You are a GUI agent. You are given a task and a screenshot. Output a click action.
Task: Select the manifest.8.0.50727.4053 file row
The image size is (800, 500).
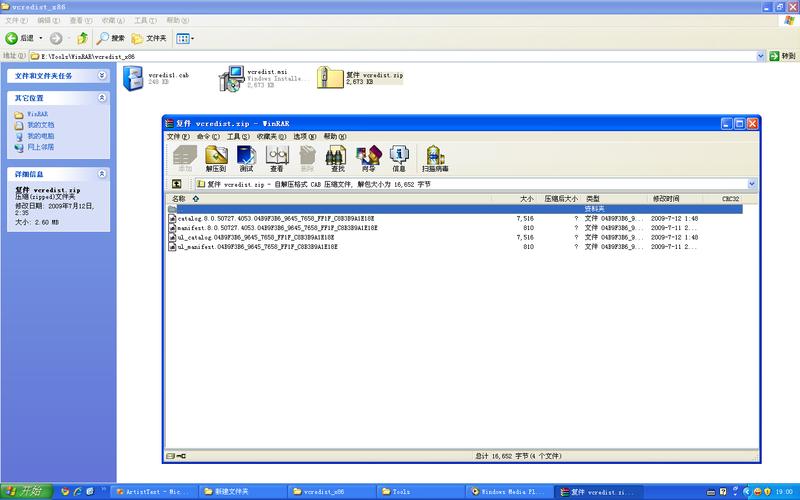pyautogui.click(x=455, y=228)
